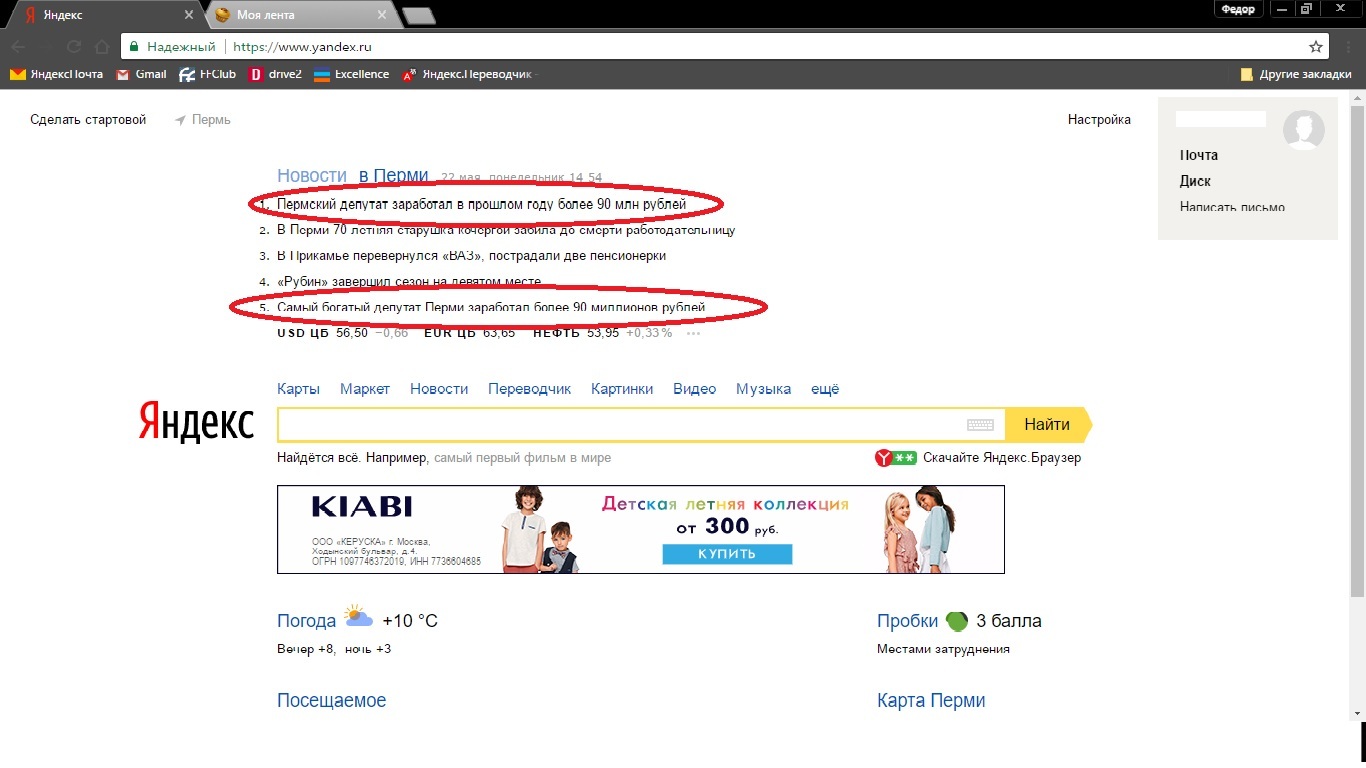Click the Yandex Browser logo icon

[x=884, y=458]
